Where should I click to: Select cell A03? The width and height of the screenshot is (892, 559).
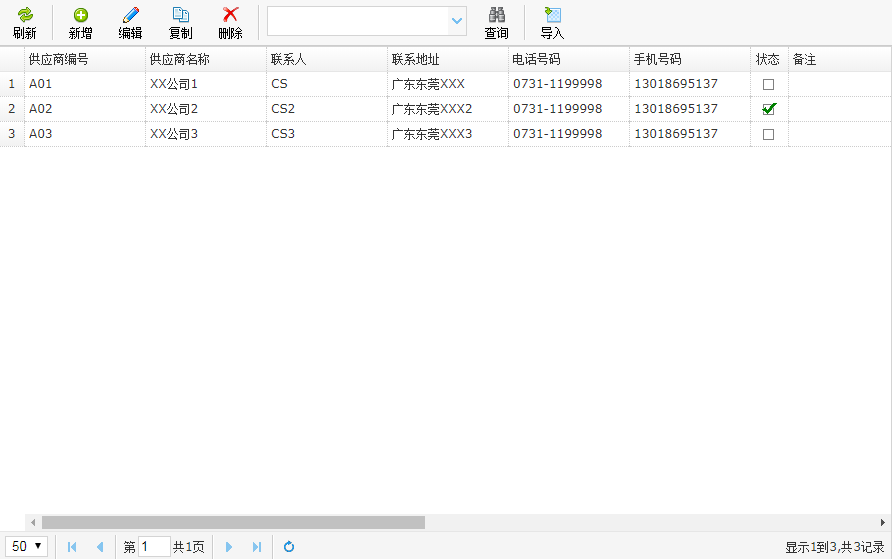click(x=85, y=134)
